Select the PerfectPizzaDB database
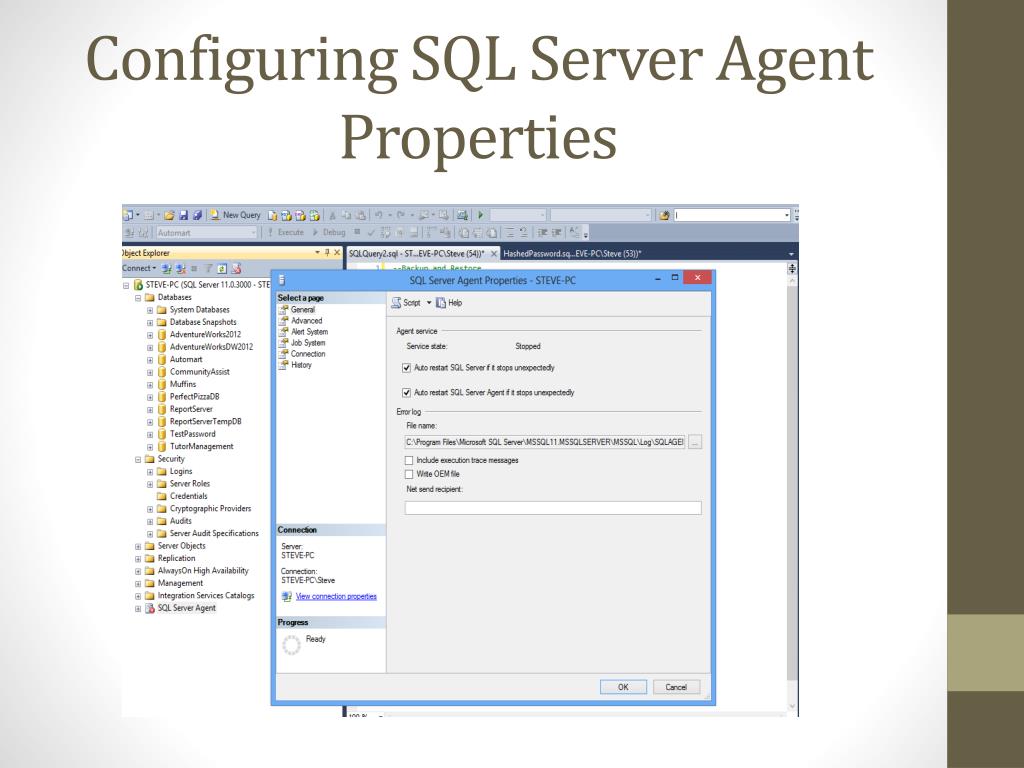1024x768 pixels. pos(195,397)
